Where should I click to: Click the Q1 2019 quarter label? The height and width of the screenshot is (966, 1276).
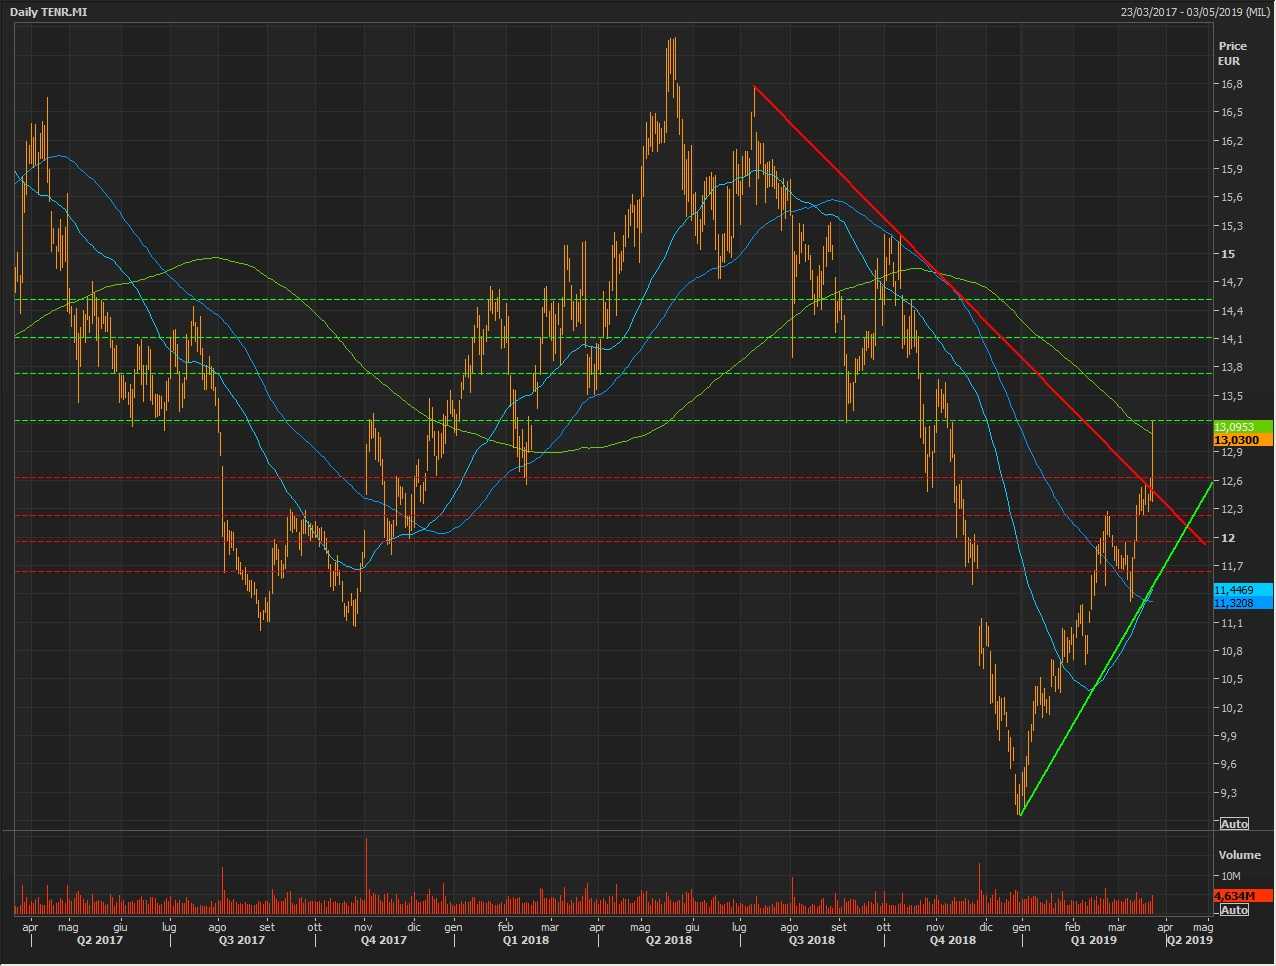click(1094, 940)
